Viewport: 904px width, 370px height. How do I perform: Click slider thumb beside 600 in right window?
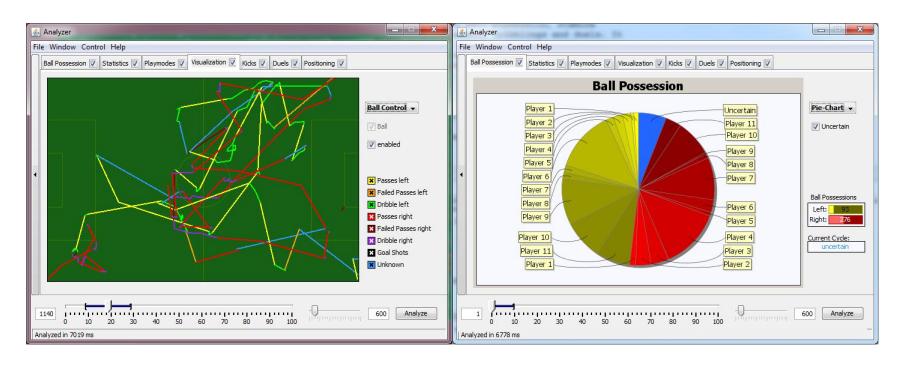pos(741,311)
